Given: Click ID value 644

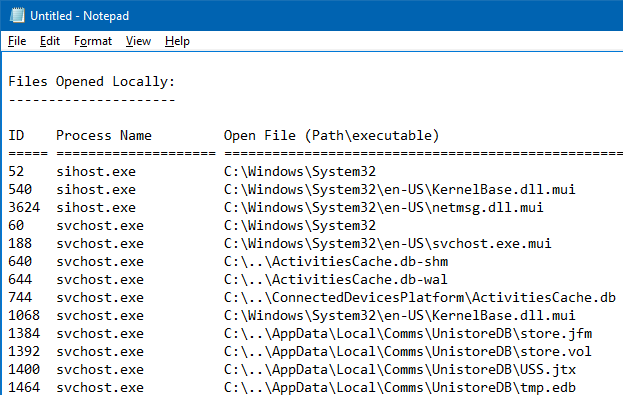Looking at the screenshot, I should (20, 279).
